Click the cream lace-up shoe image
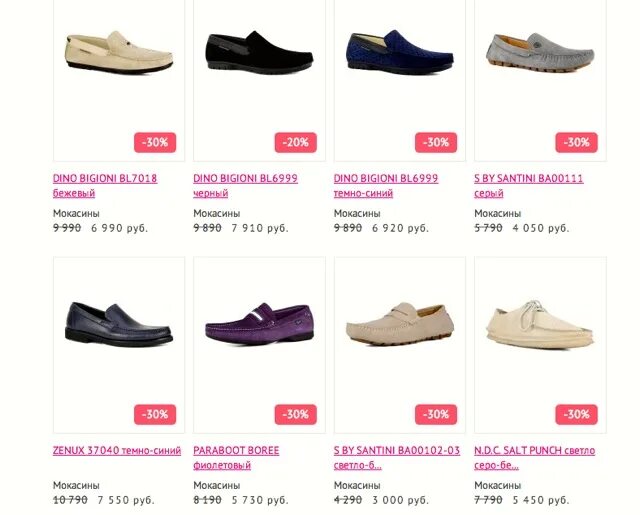Viewport: 640px width, 515px height. (540, 324)
